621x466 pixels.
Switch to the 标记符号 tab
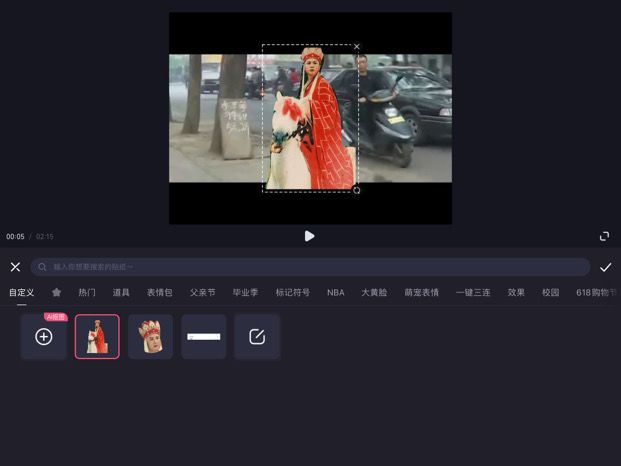(293, 293)
